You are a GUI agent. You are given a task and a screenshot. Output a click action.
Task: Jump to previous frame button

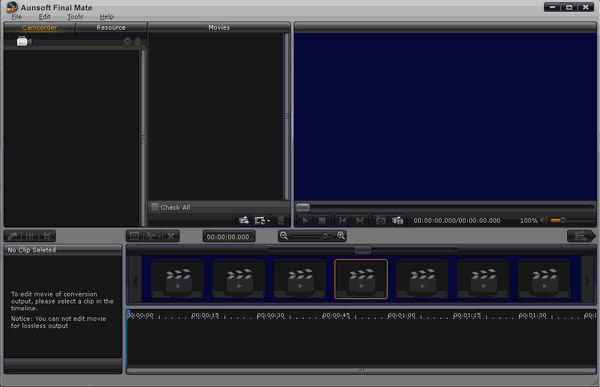(x=343, y=221)
